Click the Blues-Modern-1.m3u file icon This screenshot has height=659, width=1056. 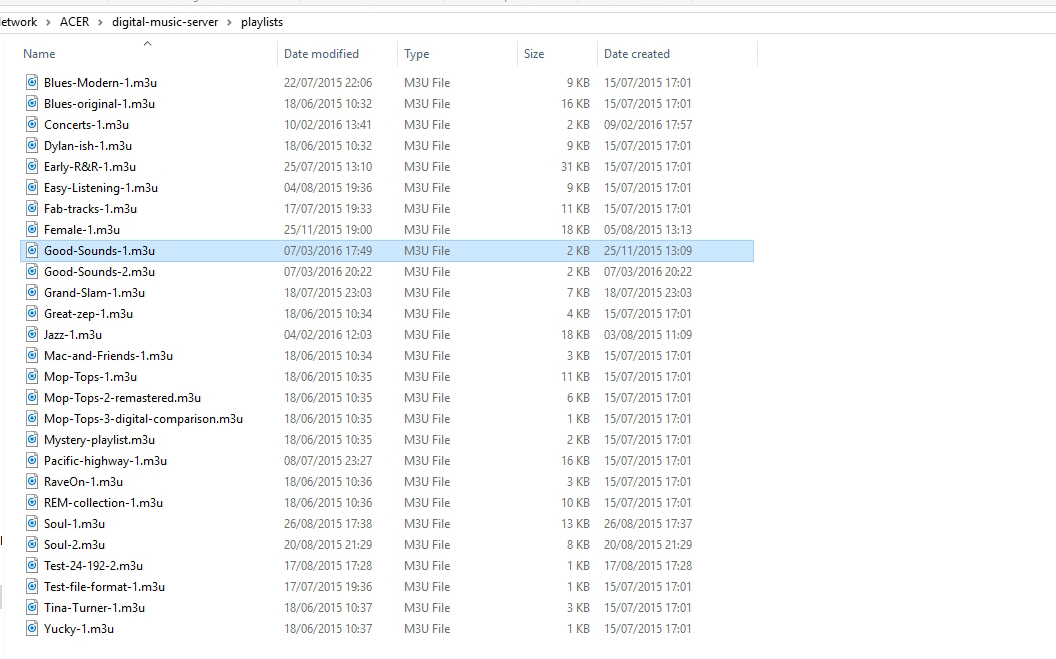click(31, 82)
